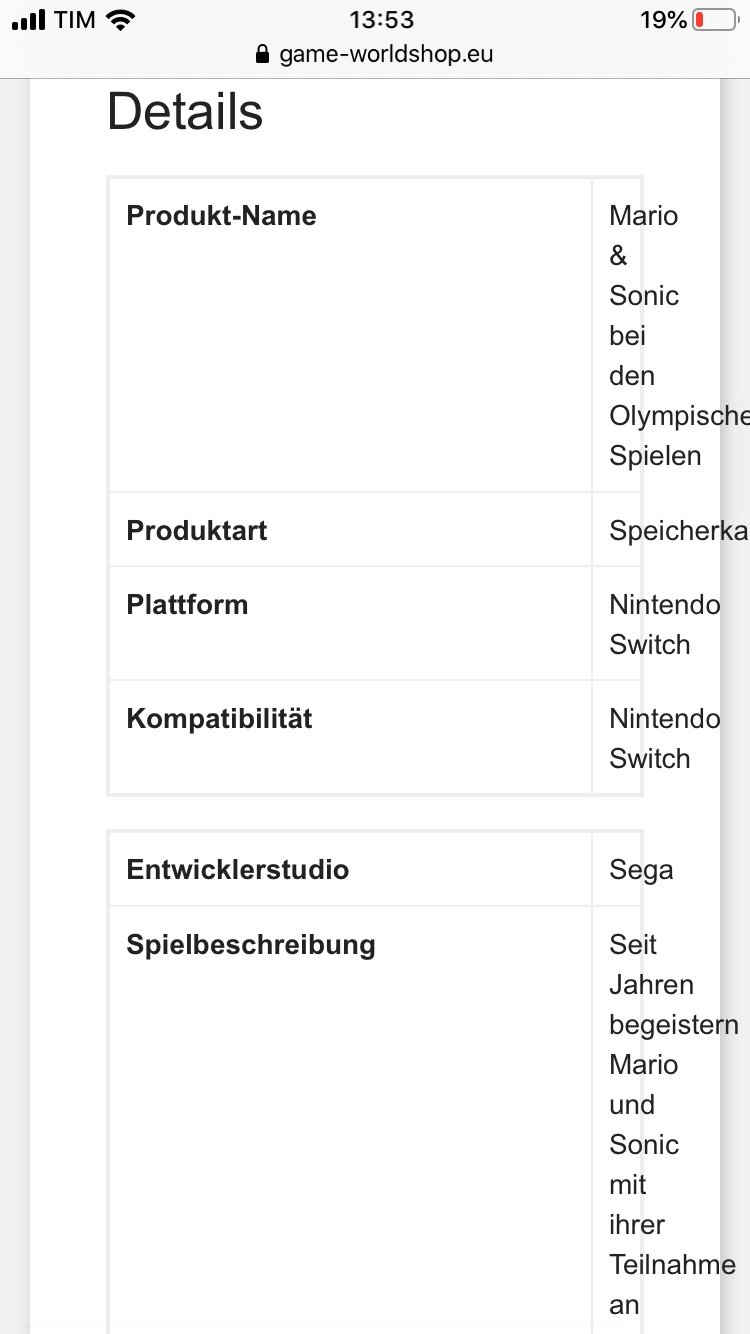Select the Spielbeschreibung row label
This screenshot has height=1334, width=750.
(250, 945)
